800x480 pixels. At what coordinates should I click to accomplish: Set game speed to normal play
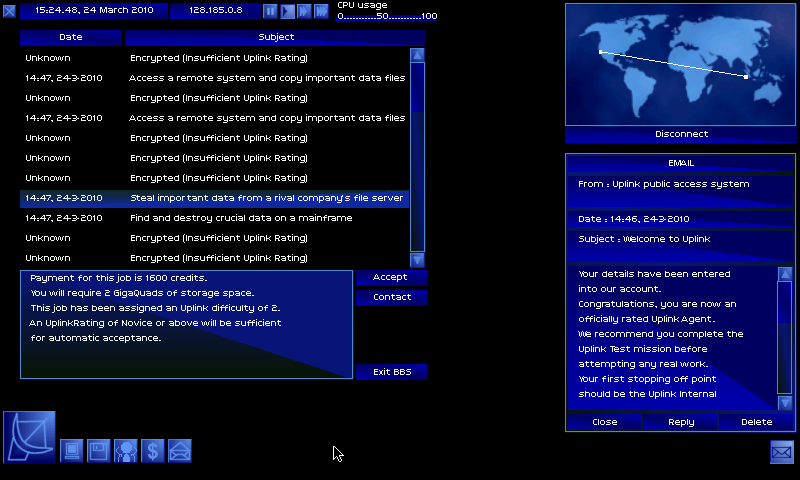tap(287, 11)
